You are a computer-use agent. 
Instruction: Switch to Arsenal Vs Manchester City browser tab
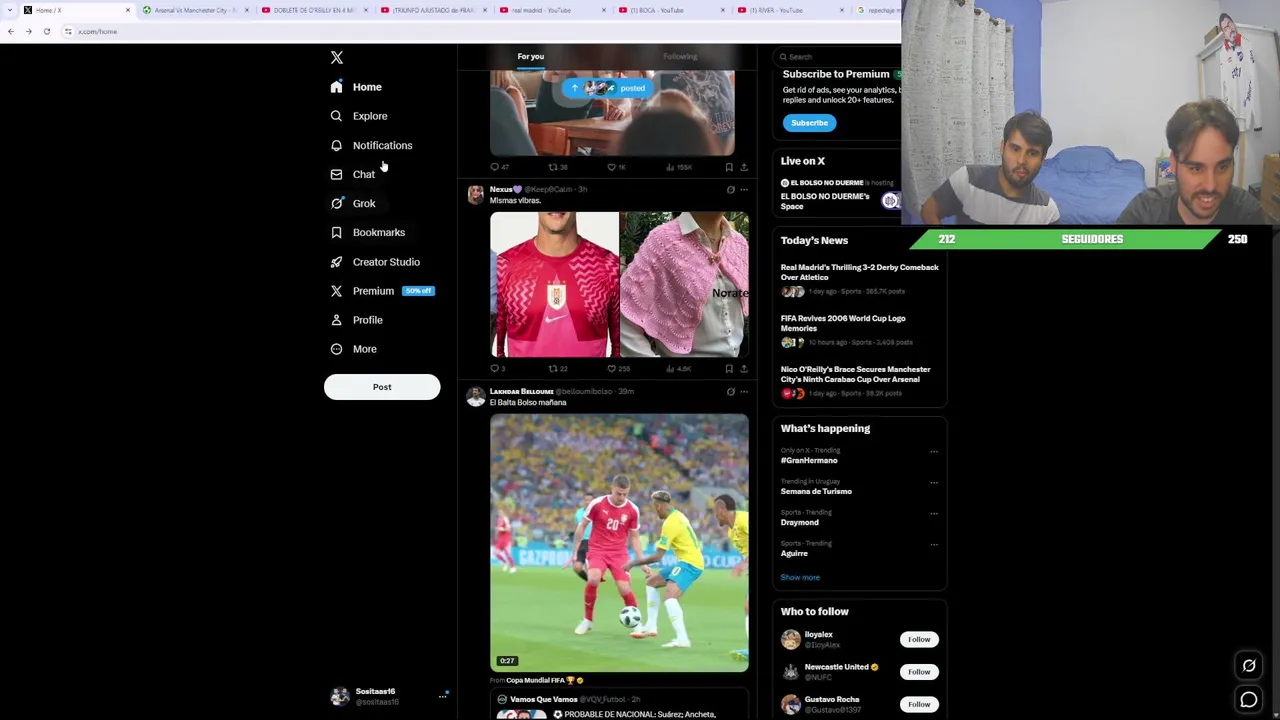[x=195, y=10]
